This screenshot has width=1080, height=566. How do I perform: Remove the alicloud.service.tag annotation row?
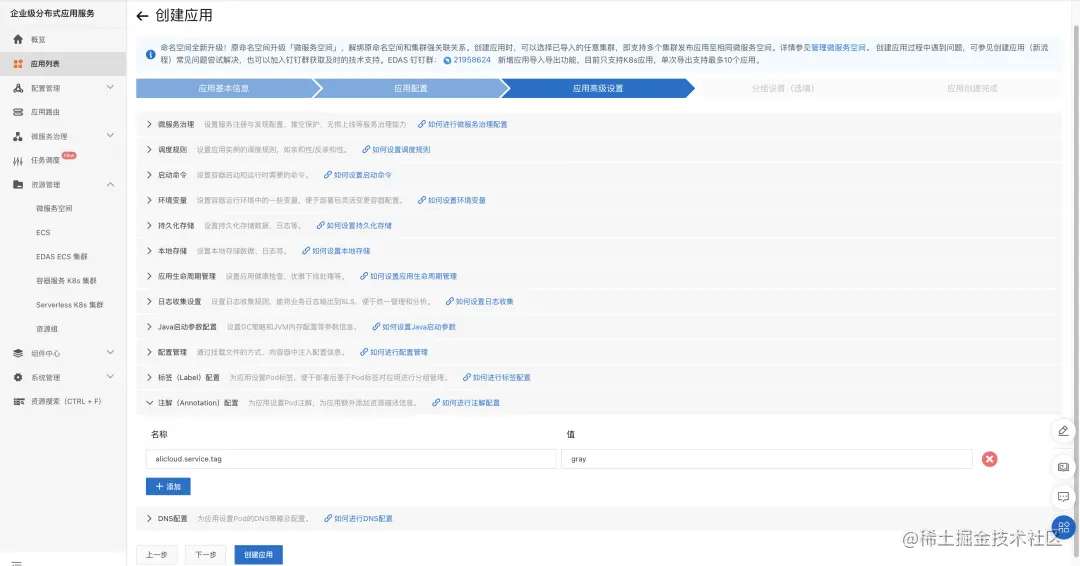(989, 459)
